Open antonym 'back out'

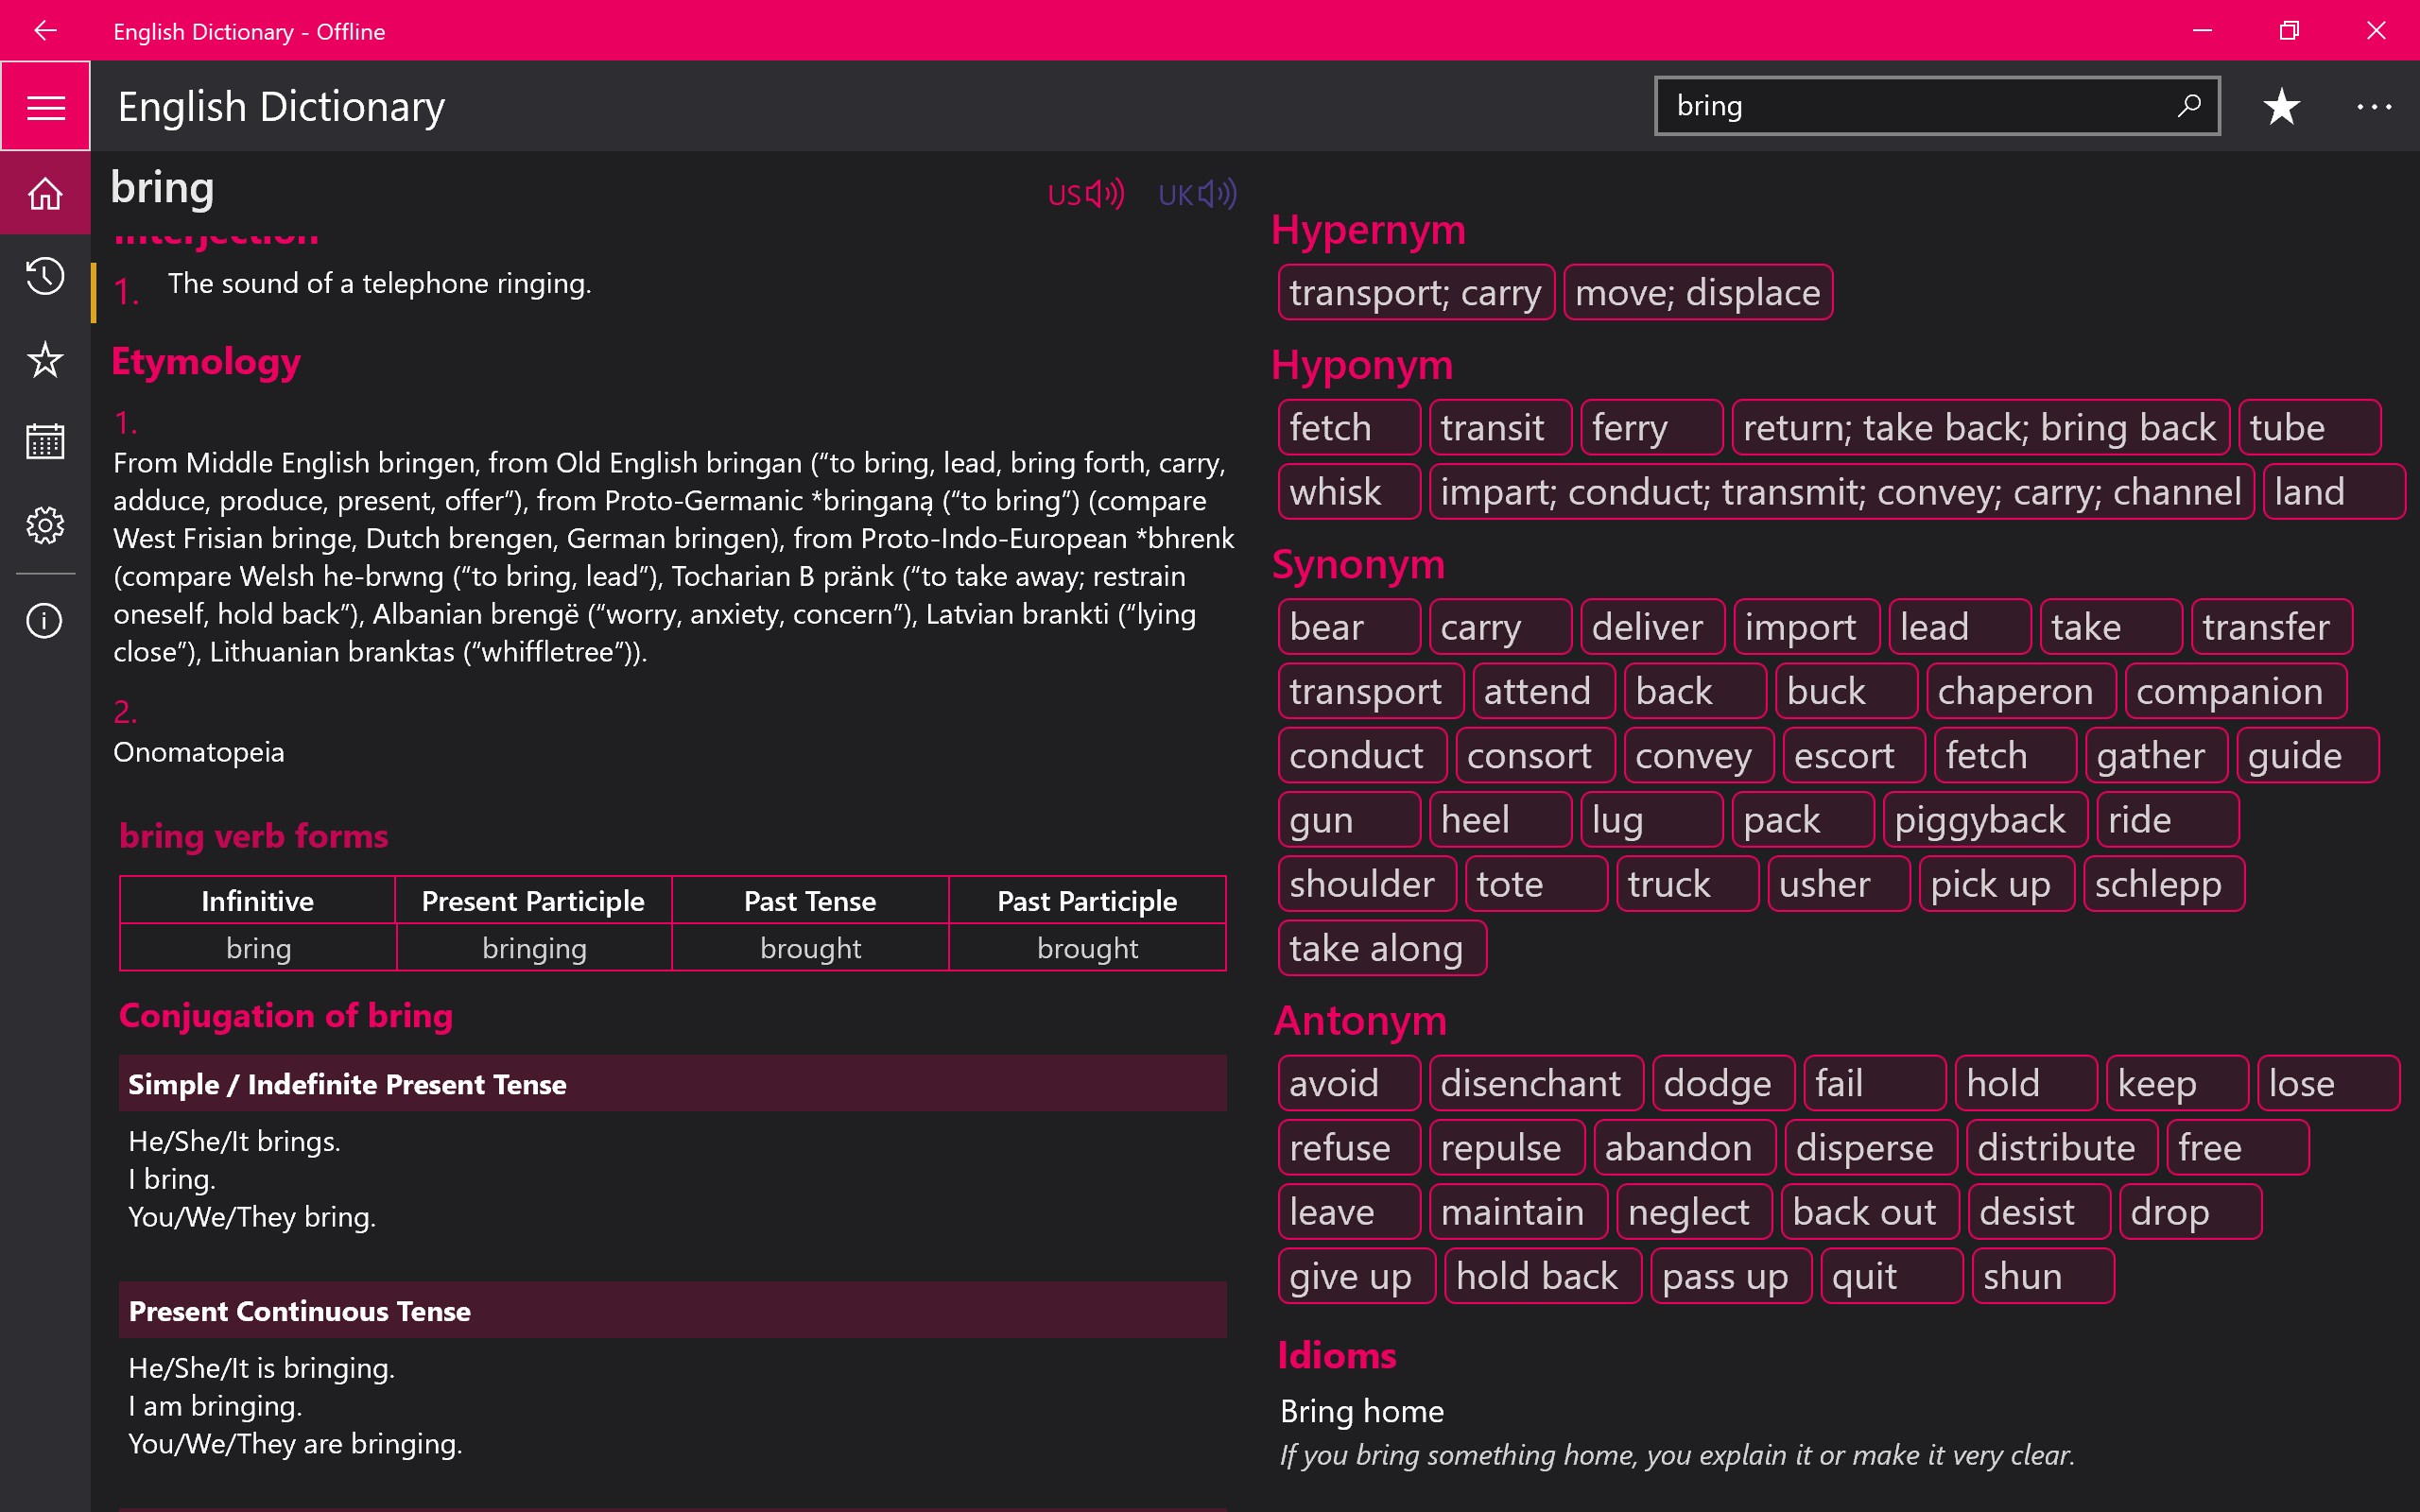point(1870,1212)
